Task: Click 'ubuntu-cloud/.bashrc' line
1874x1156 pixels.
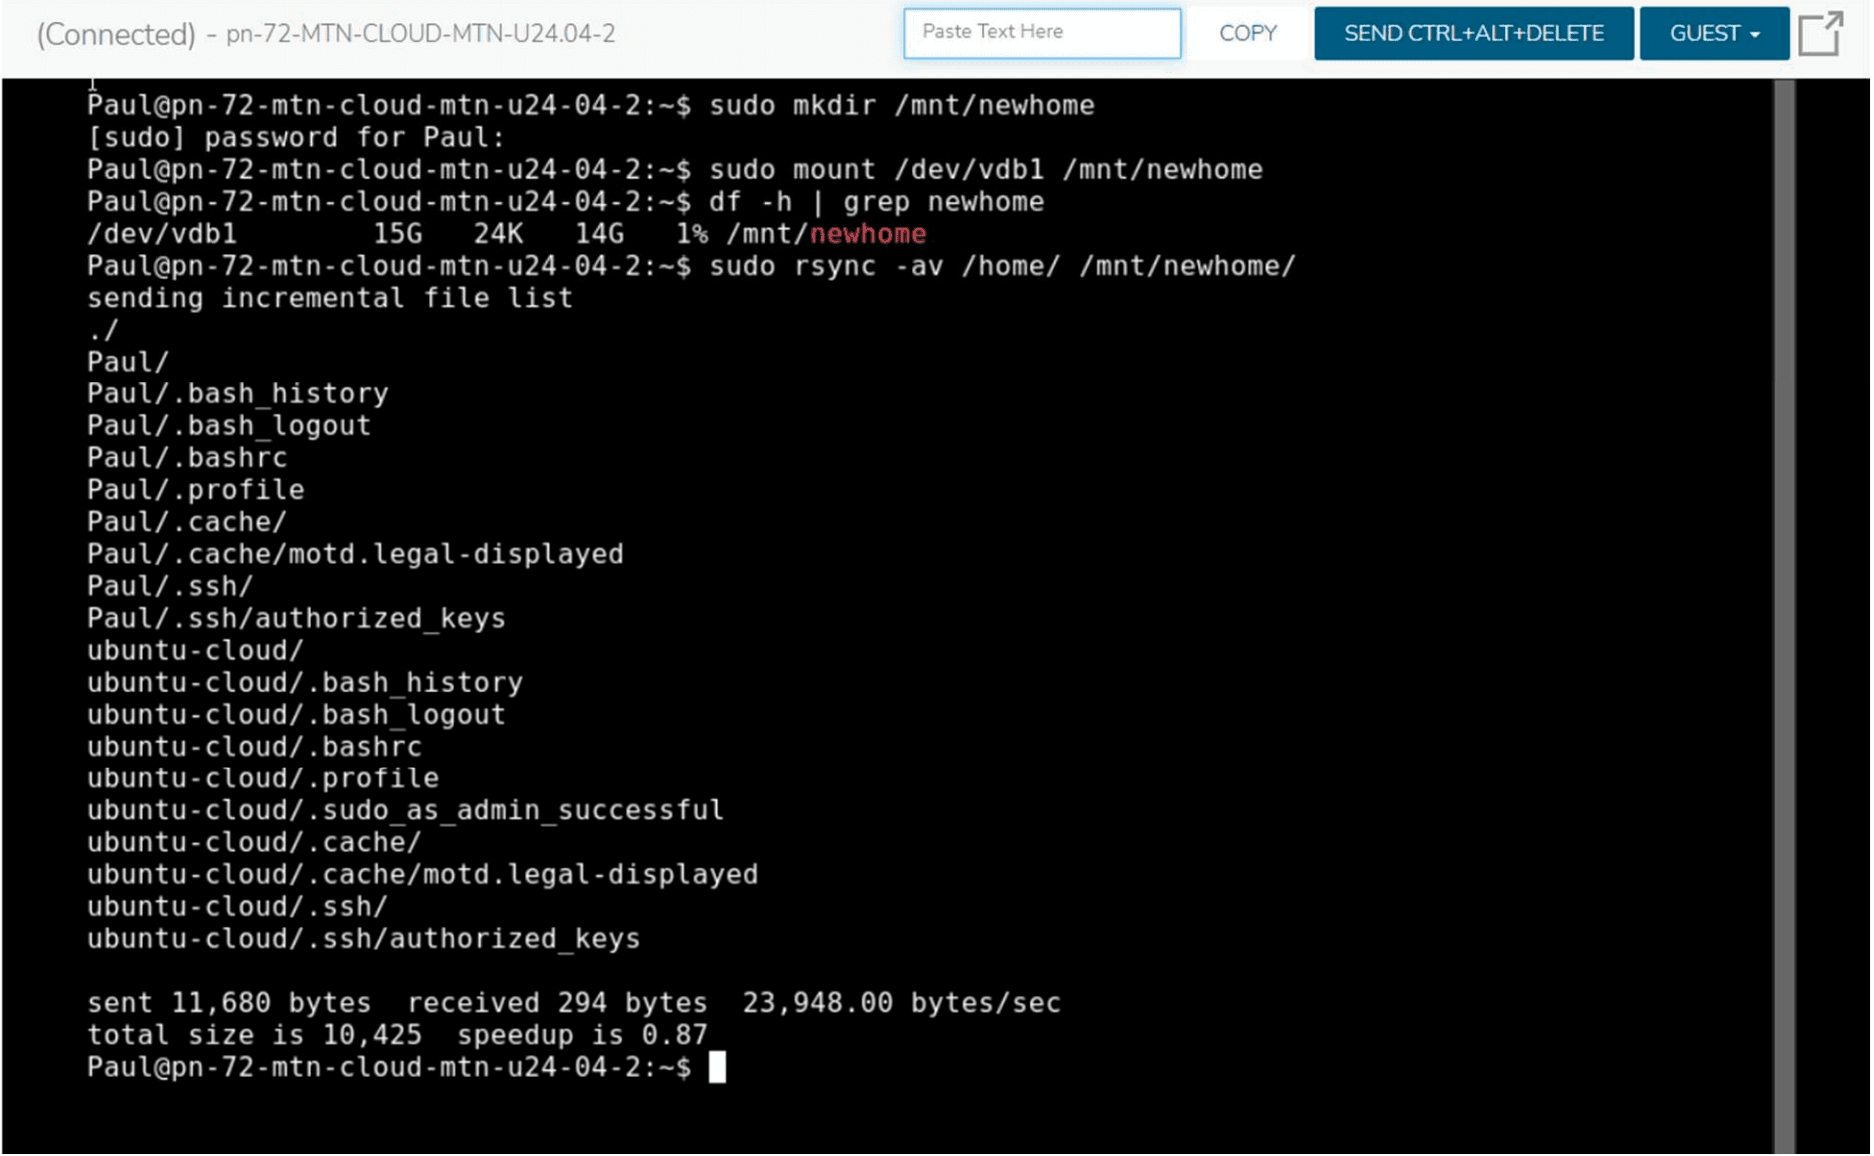Action: click(x=254, y=746)
